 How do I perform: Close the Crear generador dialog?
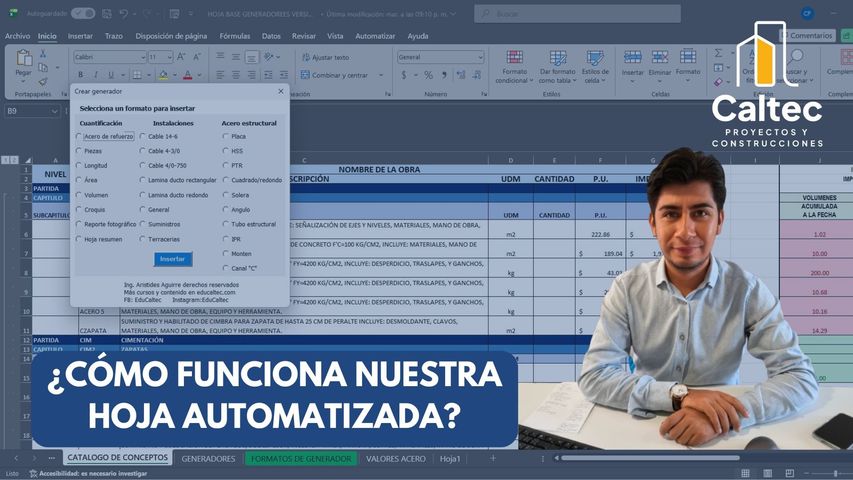pos(281,91)
